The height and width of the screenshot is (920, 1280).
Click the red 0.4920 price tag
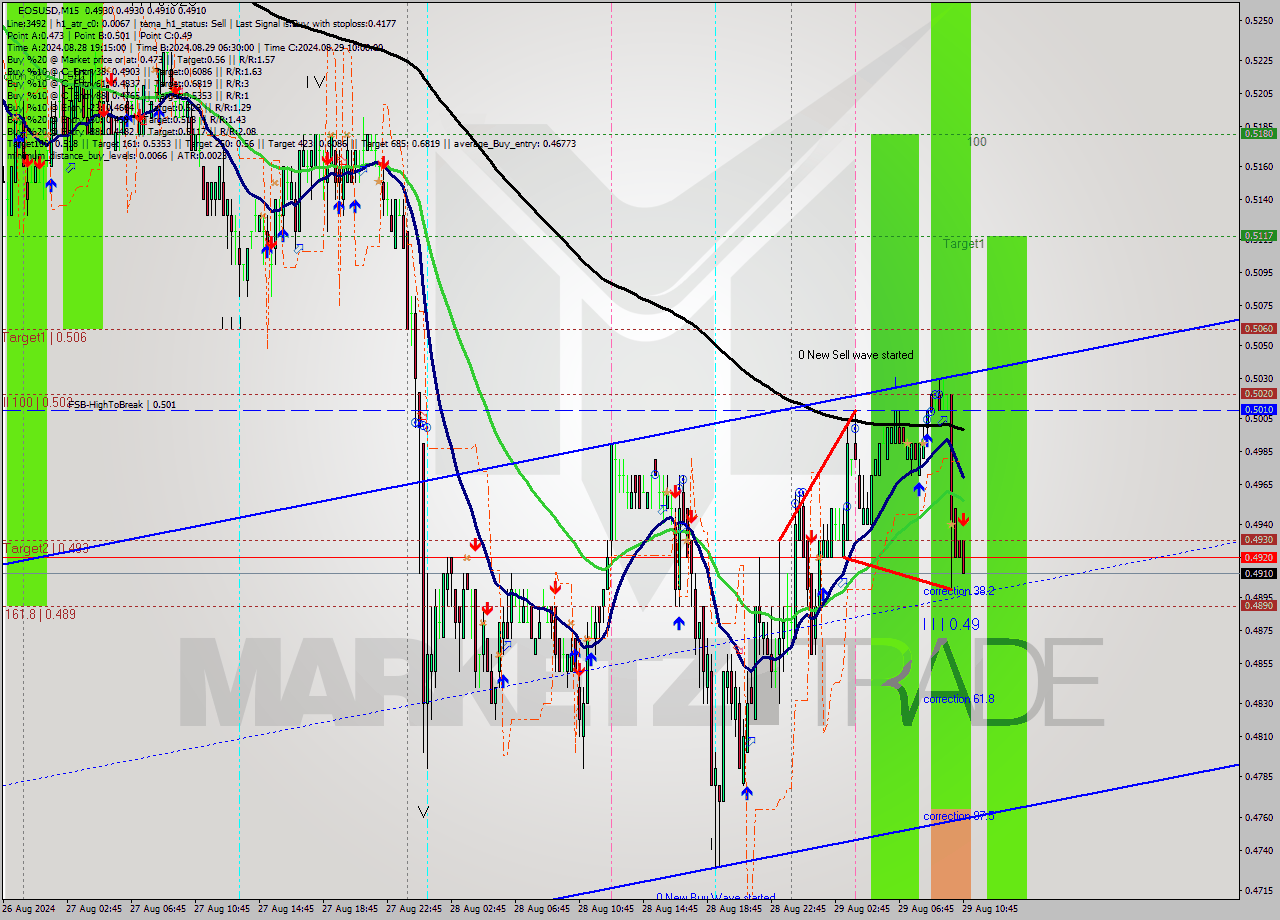1258,557
